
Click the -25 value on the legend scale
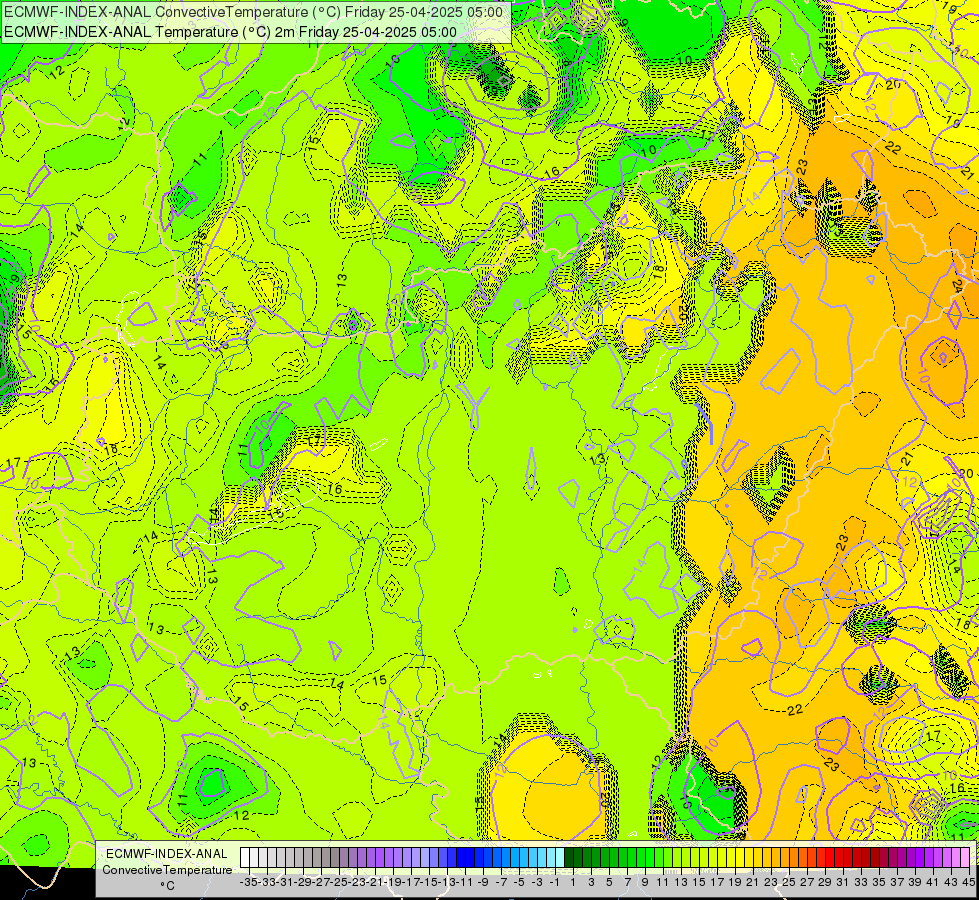(338, 882)
